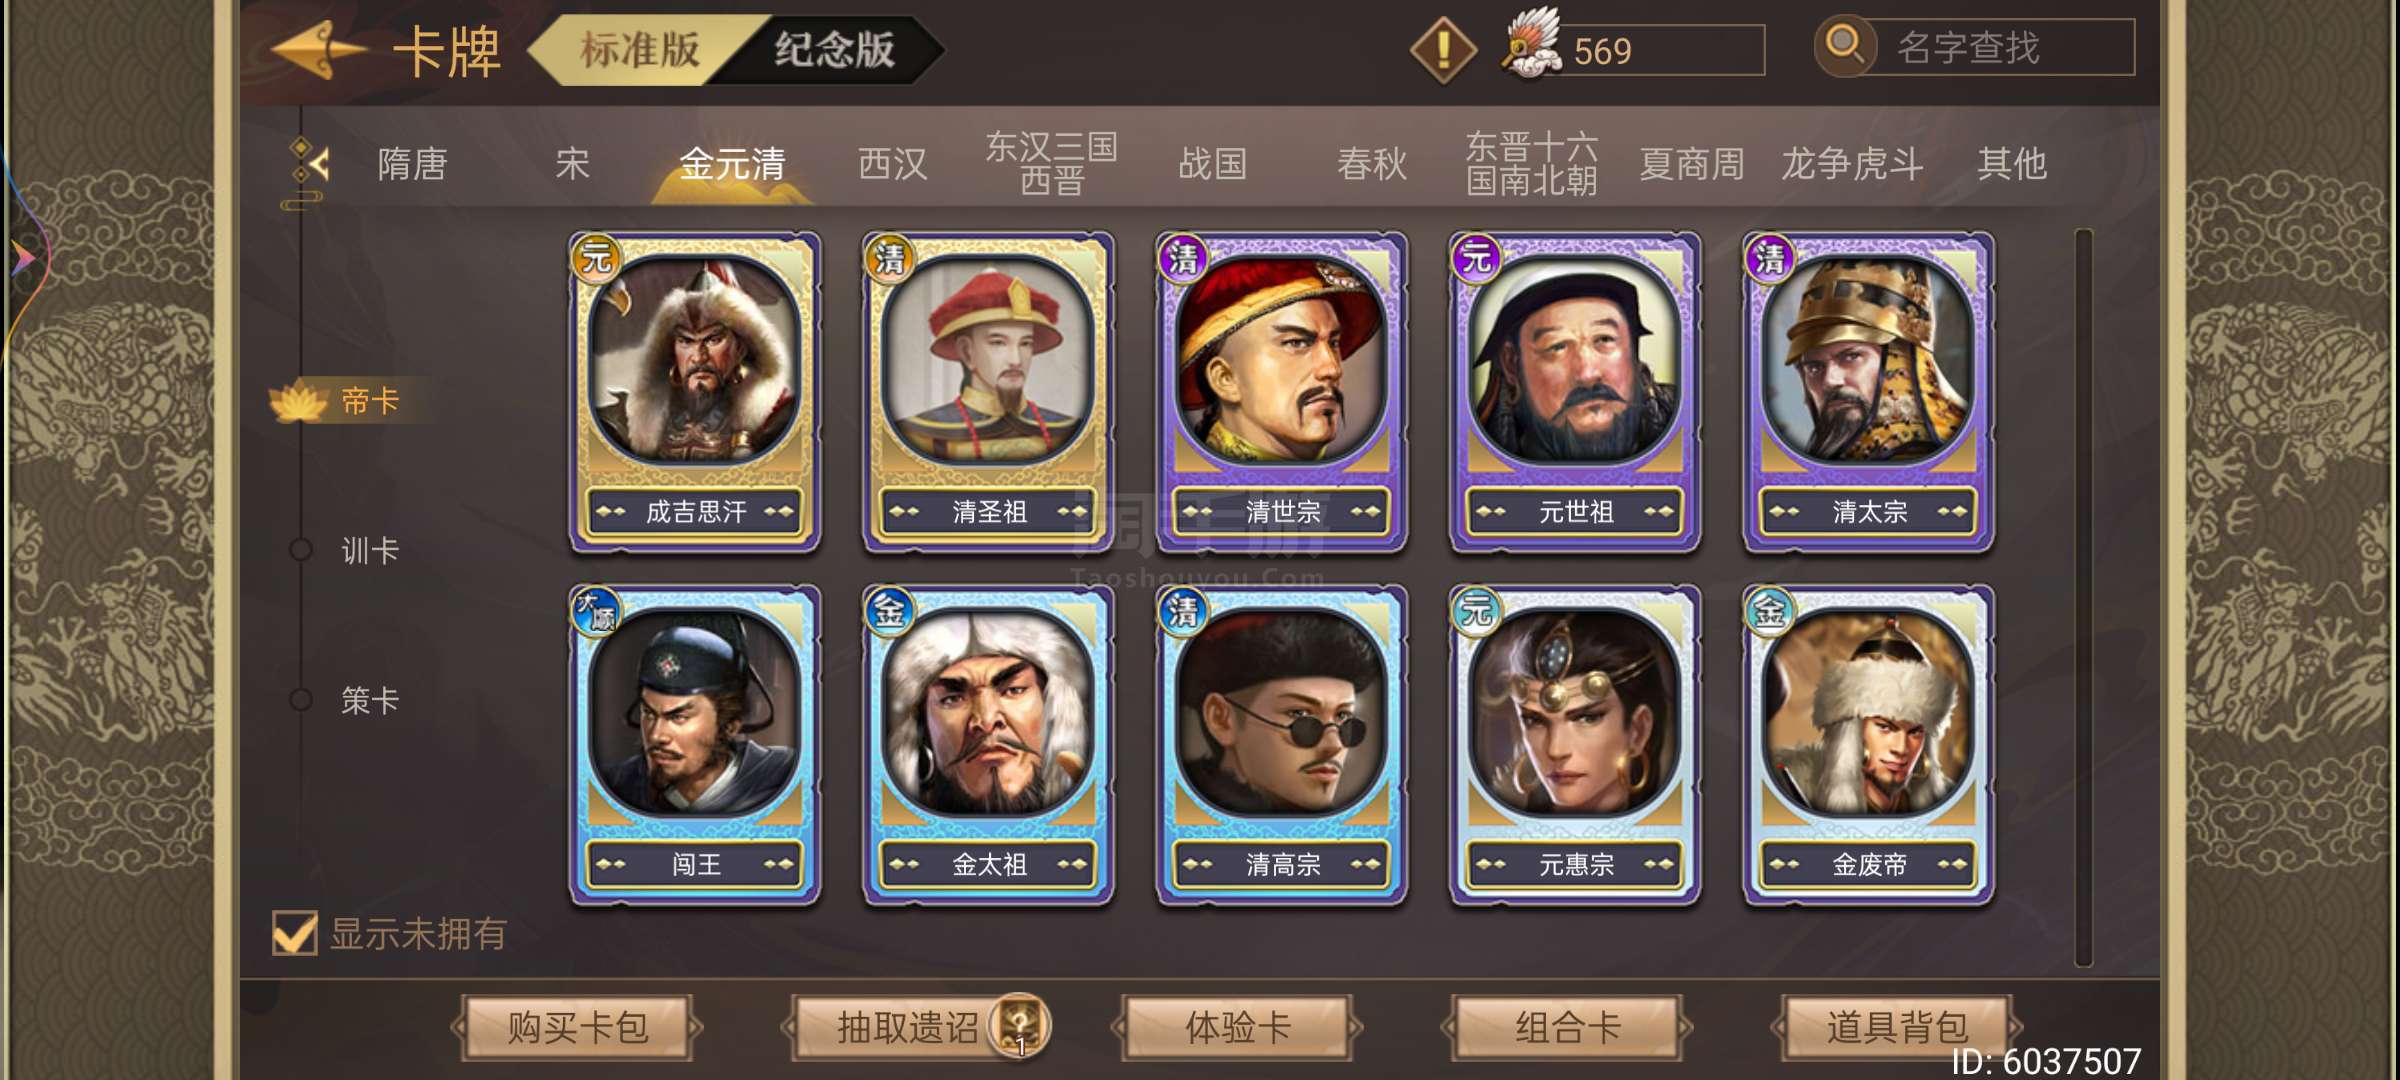Open the 隋唐 dynasty tab
The image size is (2400, 1080).
pyautogui.click(x=412, y=164)
